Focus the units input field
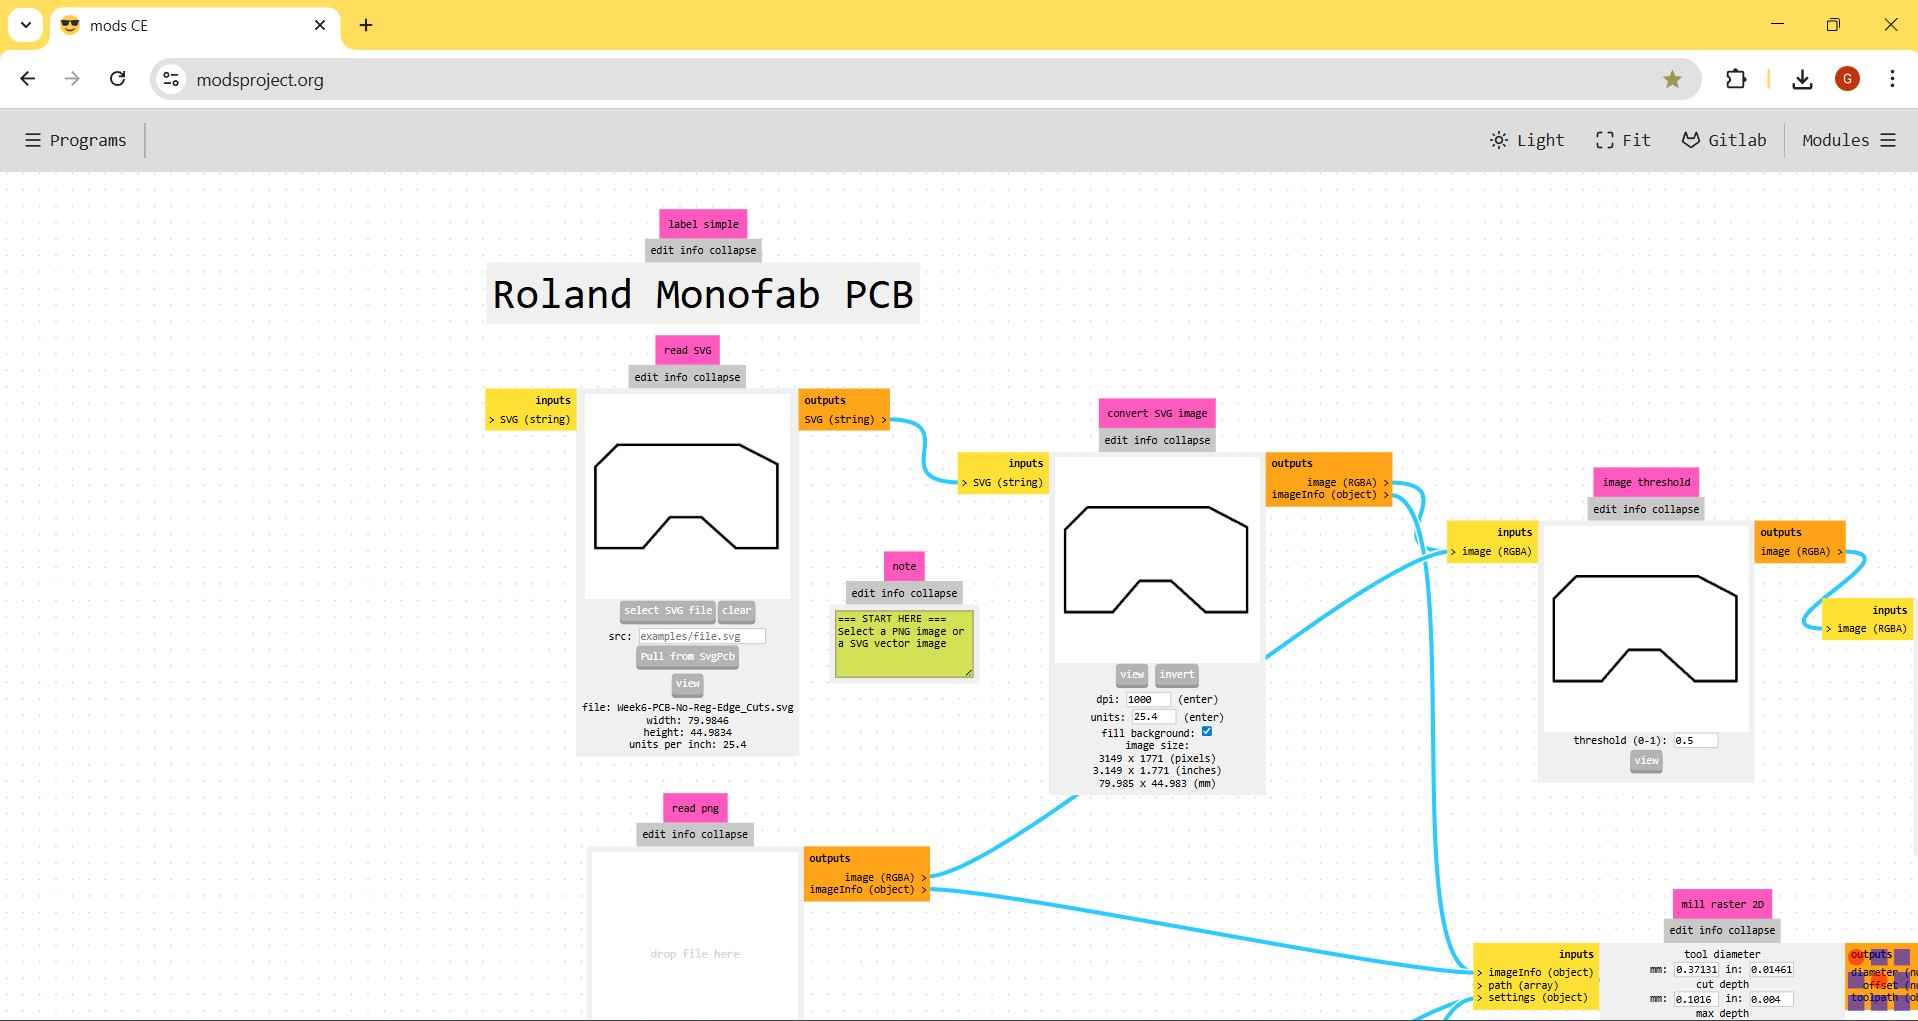The width and height of the screenshot is (1918, 1021). (1153, 717)
